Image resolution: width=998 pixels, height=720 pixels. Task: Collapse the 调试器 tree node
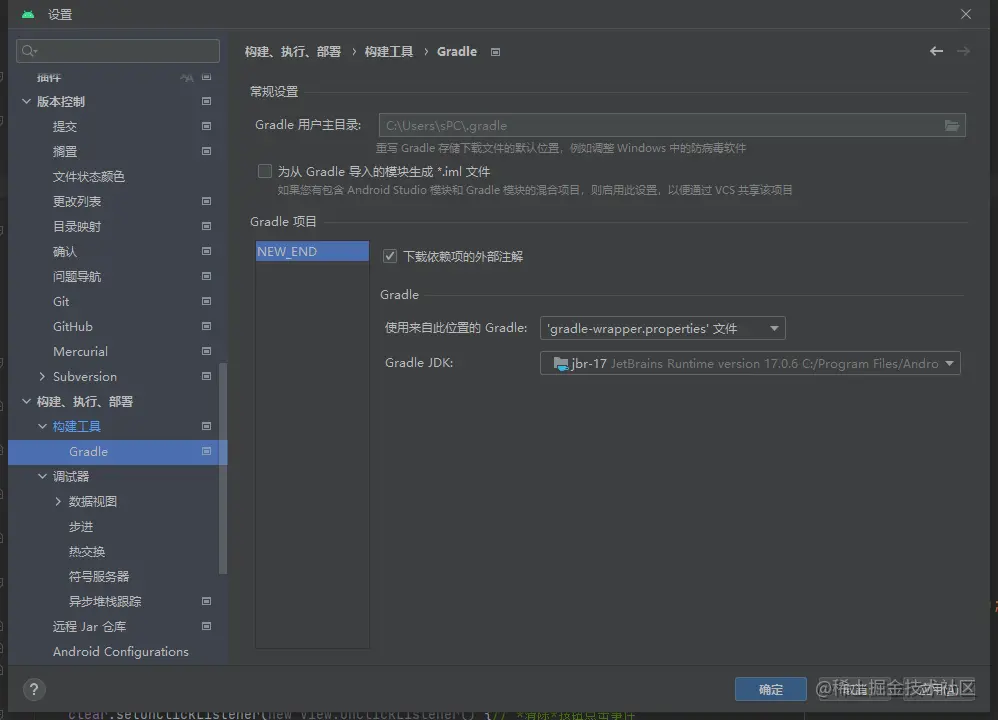coord(42,476)
